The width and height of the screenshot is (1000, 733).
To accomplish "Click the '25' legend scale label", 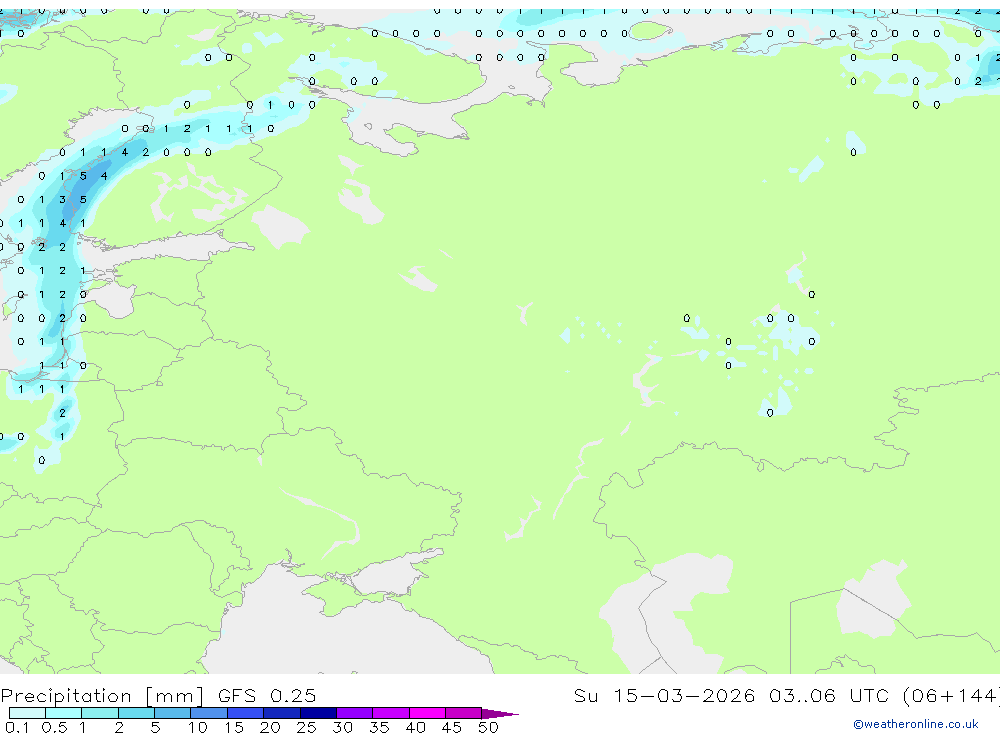I will click(306, 727).
